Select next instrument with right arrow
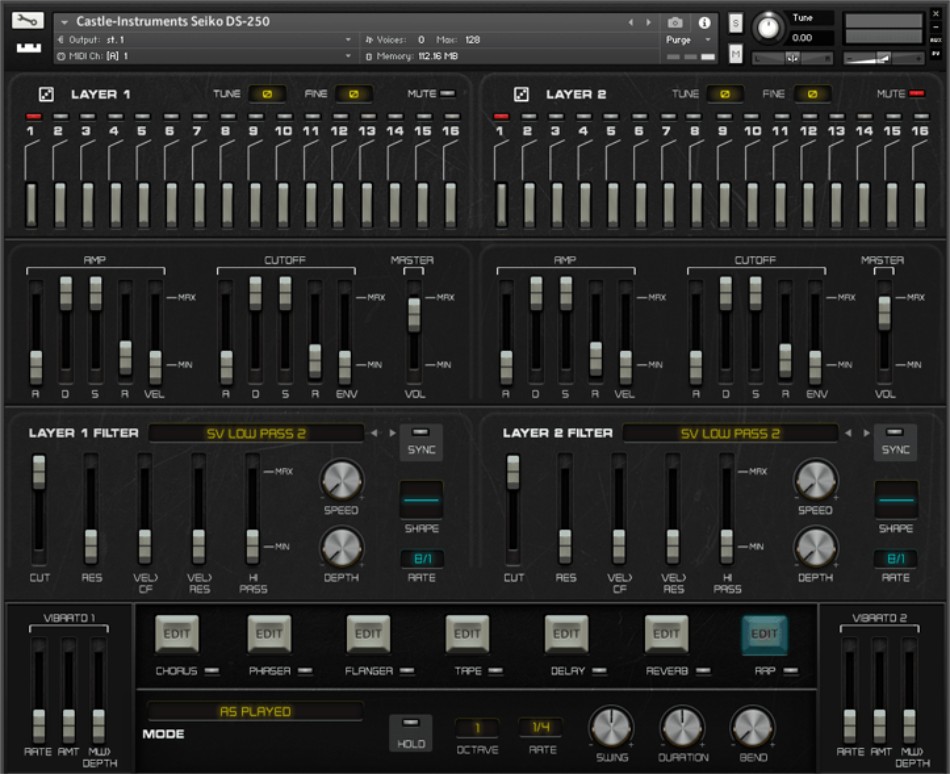 648,22
